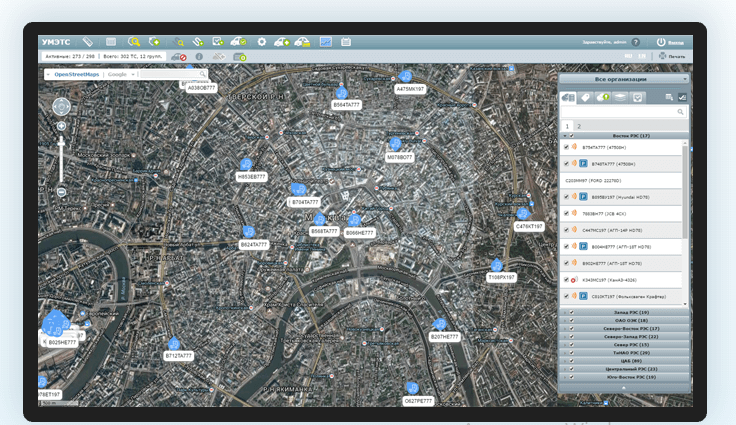Open the calendar icon in the toolbar
This screenshot has width=736, height=425.
346,42
